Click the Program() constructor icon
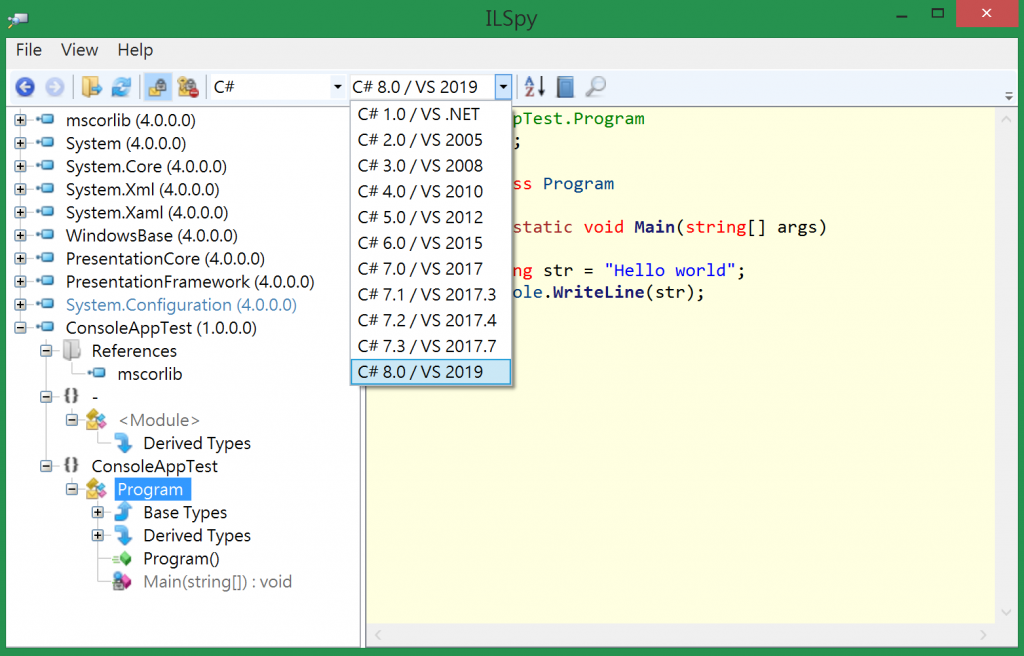The width and height of the screenshot is (1024, 656). pos(122,559)
